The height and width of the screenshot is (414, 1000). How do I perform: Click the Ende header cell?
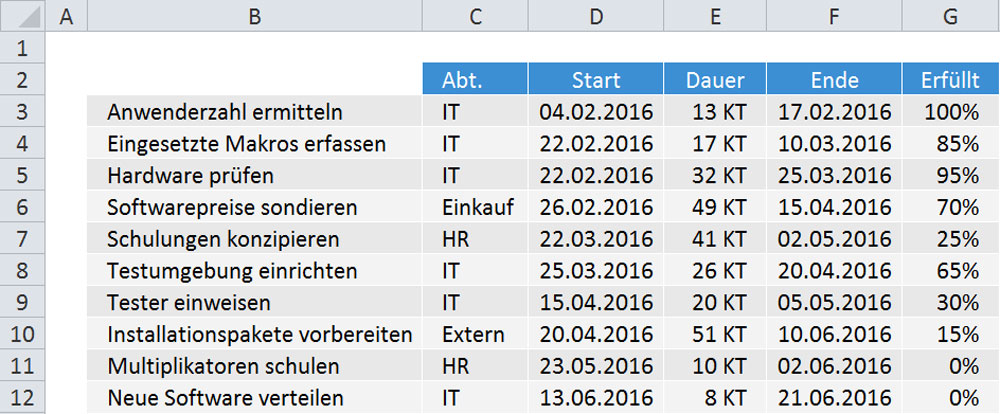pos(835,80)
